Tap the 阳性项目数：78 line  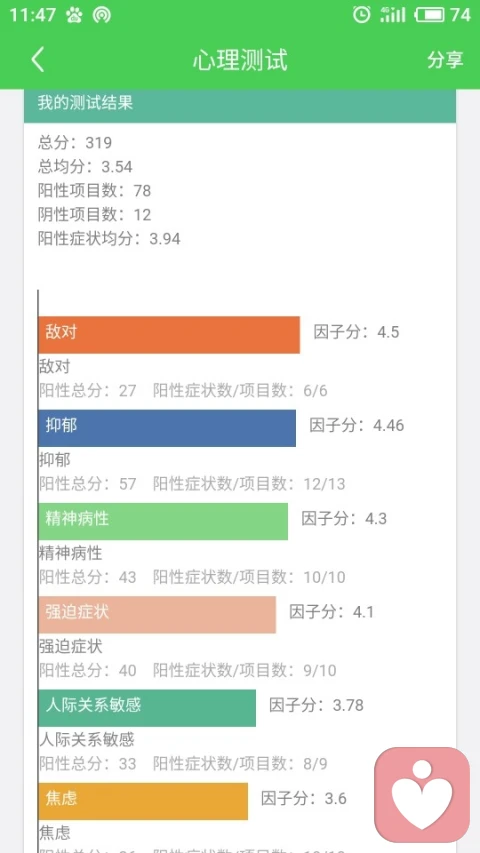pos(94,190)
